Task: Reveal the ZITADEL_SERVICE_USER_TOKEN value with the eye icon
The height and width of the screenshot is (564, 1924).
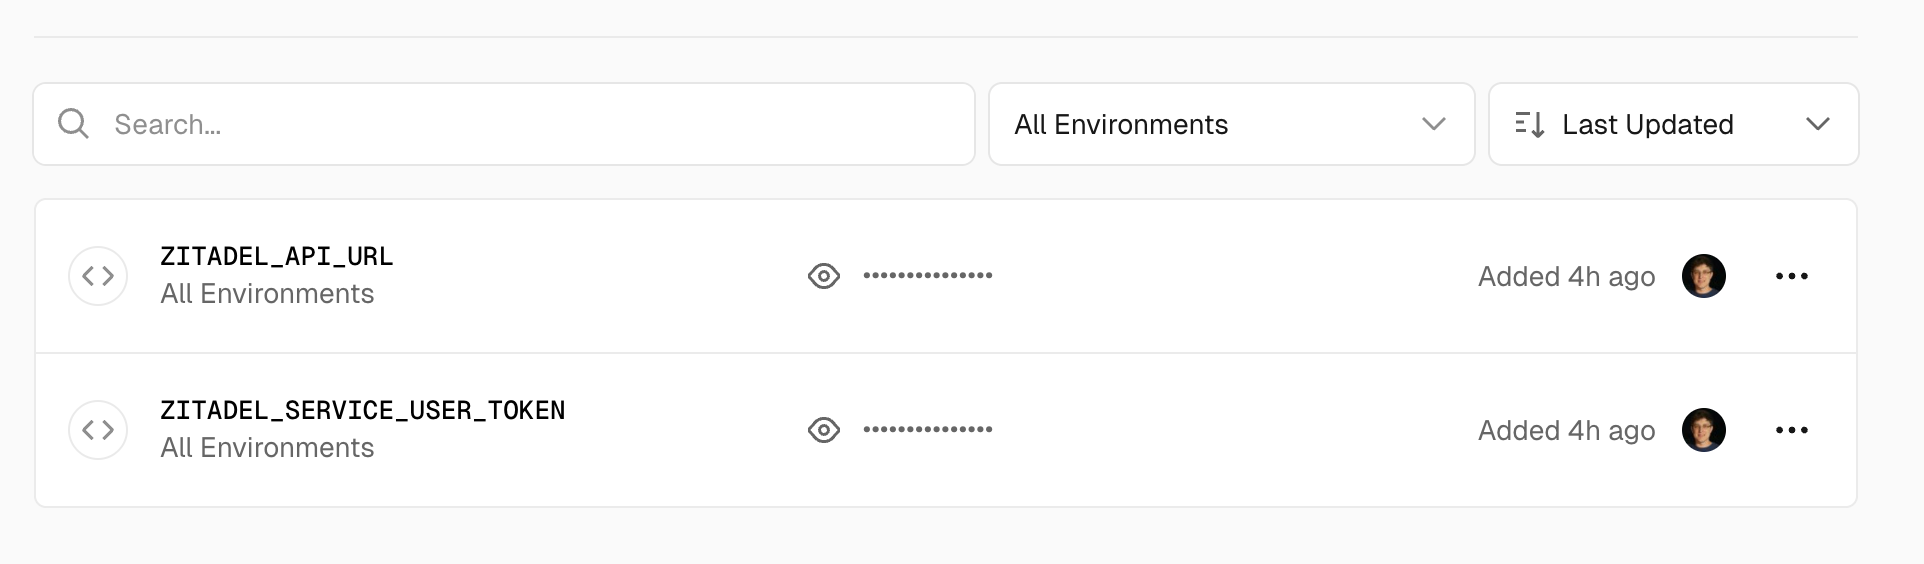Action: click(x=824, y=430)
